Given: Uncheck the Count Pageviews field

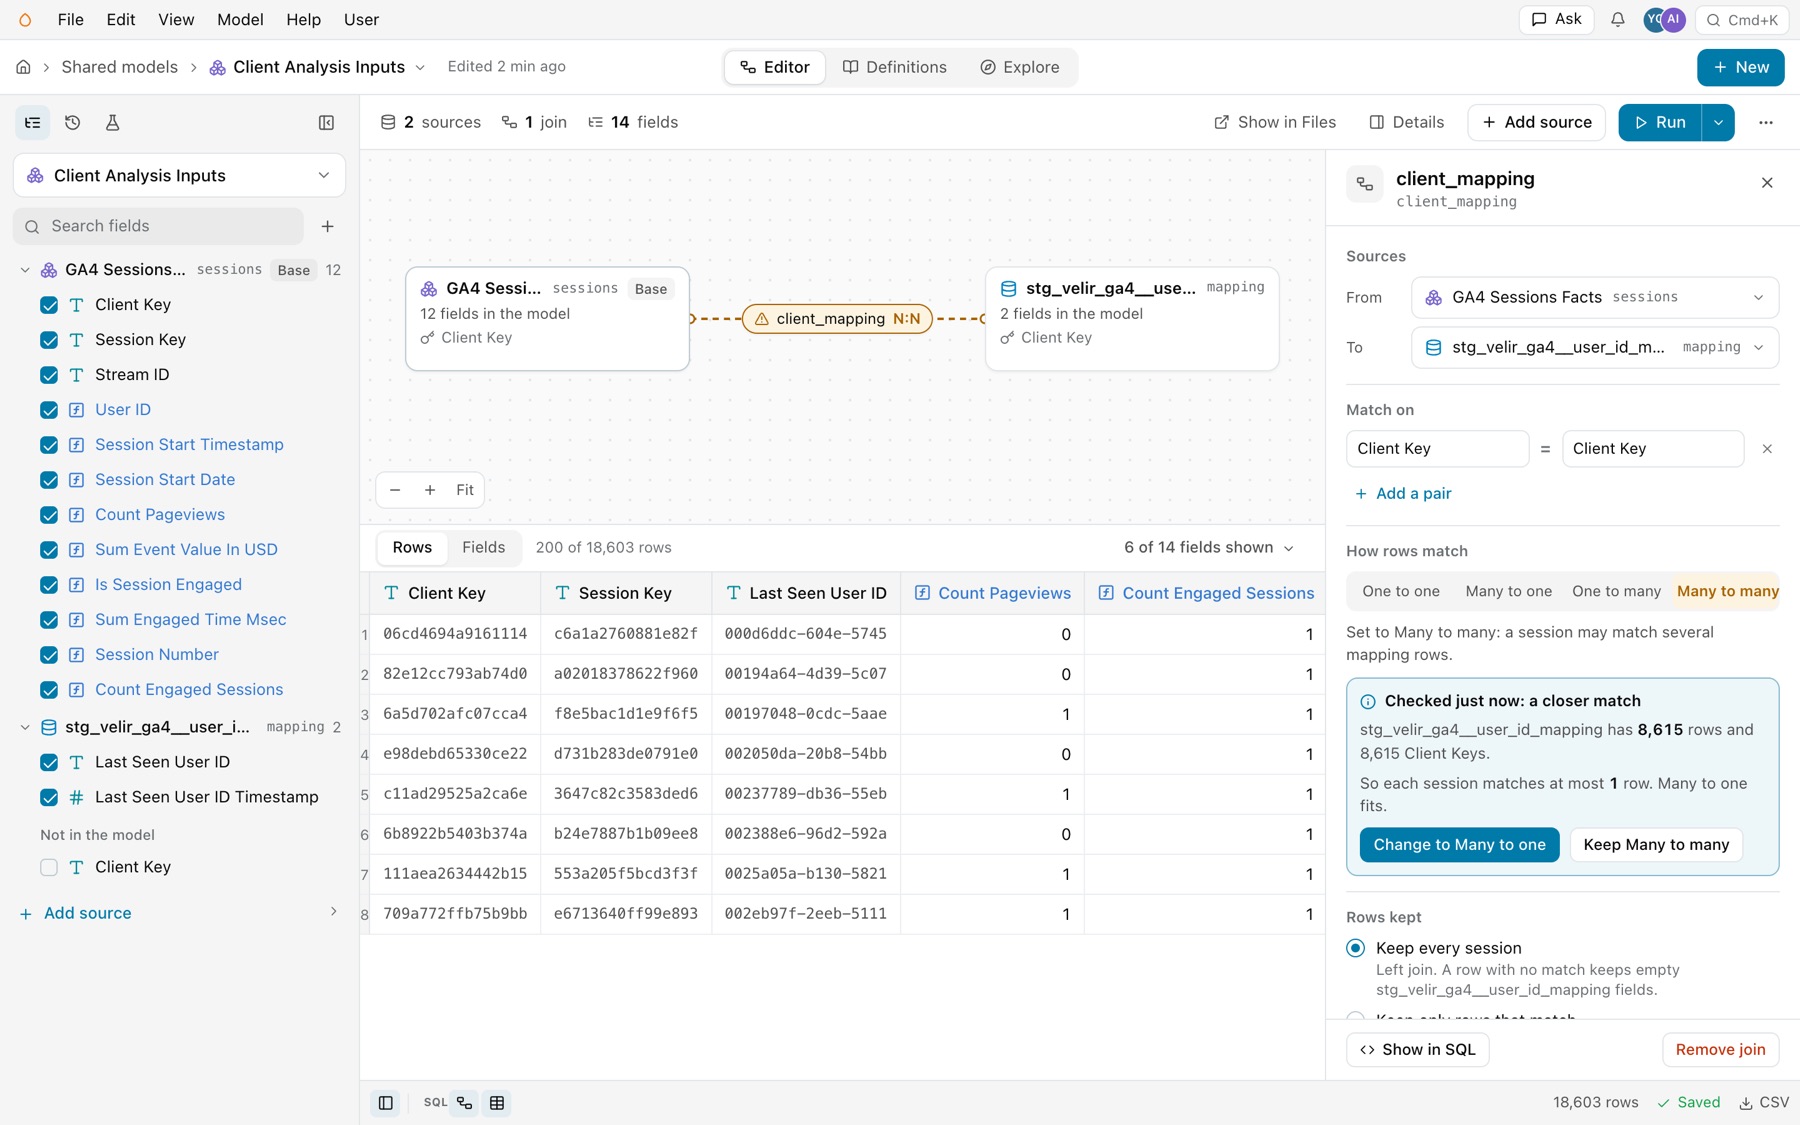Looking at the screenshot, I should (x=49, y=515).
